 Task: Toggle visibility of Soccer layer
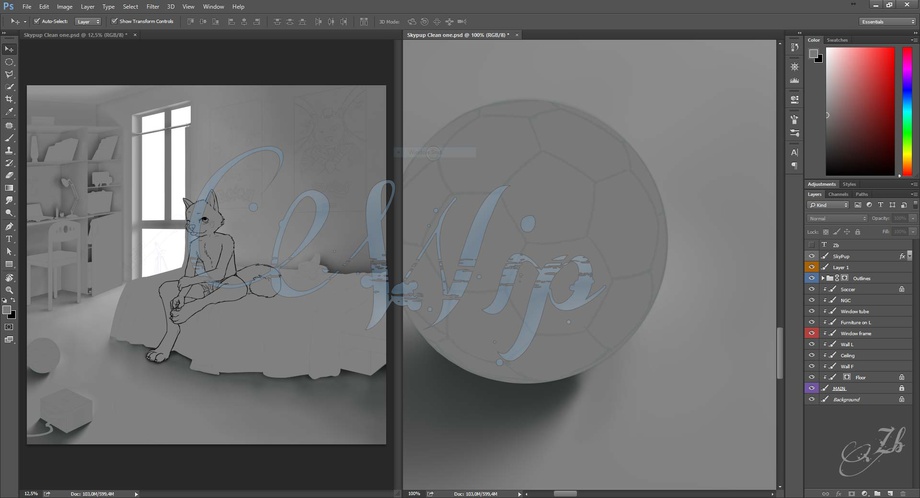(x=811, y=289)
